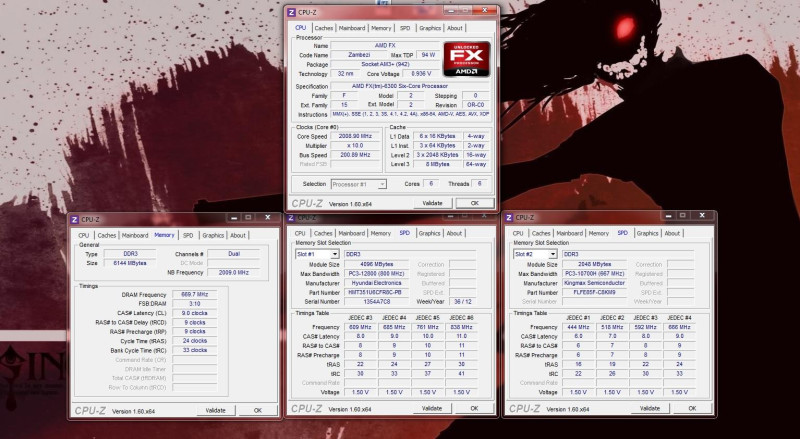
Task: Click the Name field showing AMD FX
Action: pos(385,45)
